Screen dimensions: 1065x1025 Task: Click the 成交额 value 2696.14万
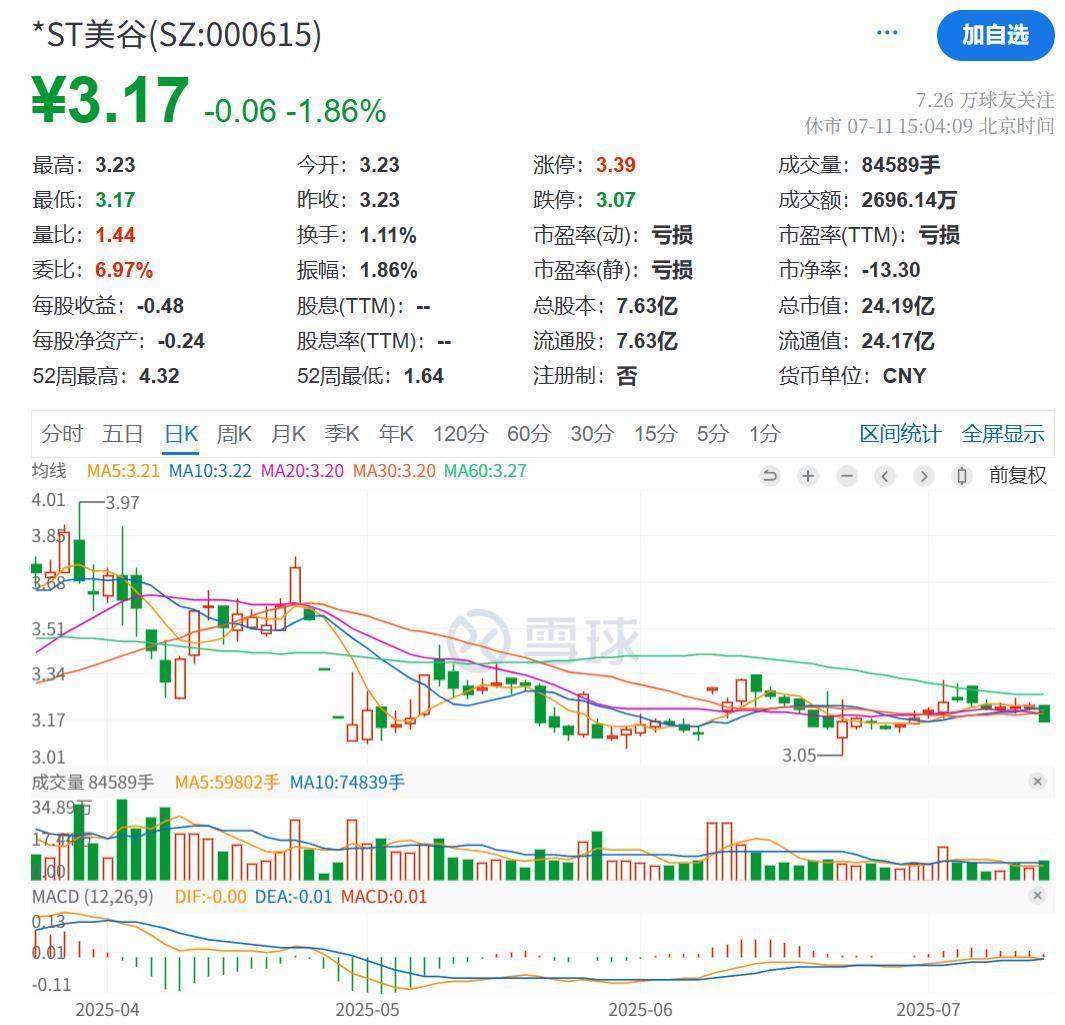[909, 200]
